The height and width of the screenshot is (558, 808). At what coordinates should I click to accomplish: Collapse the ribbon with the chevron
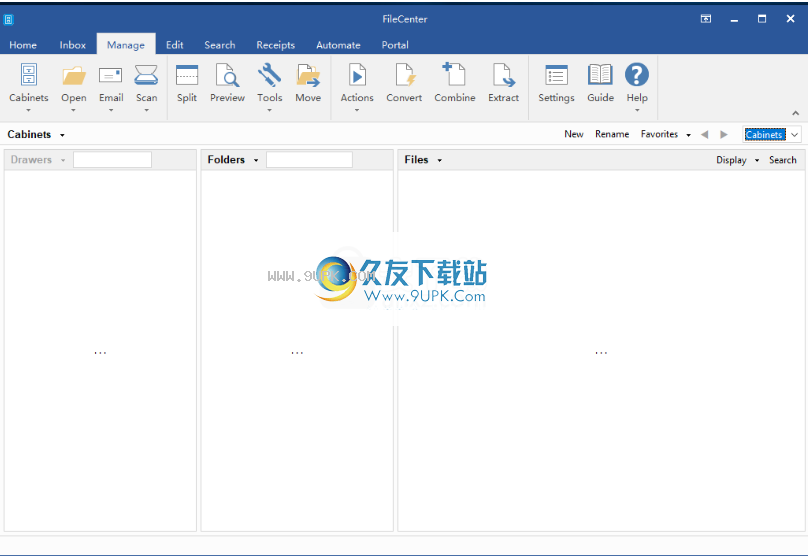[x=796, y=113]
